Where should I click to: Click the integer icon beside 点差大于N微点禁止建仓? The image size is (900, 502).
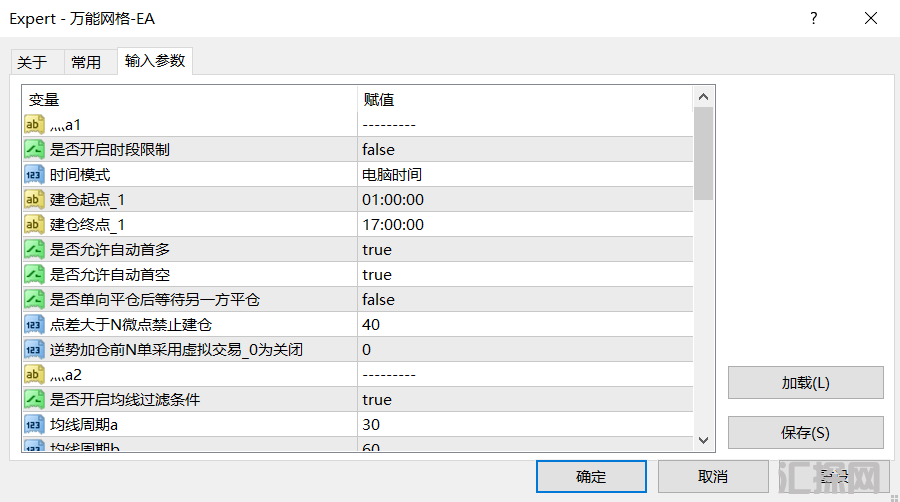[x=34, y=325]
